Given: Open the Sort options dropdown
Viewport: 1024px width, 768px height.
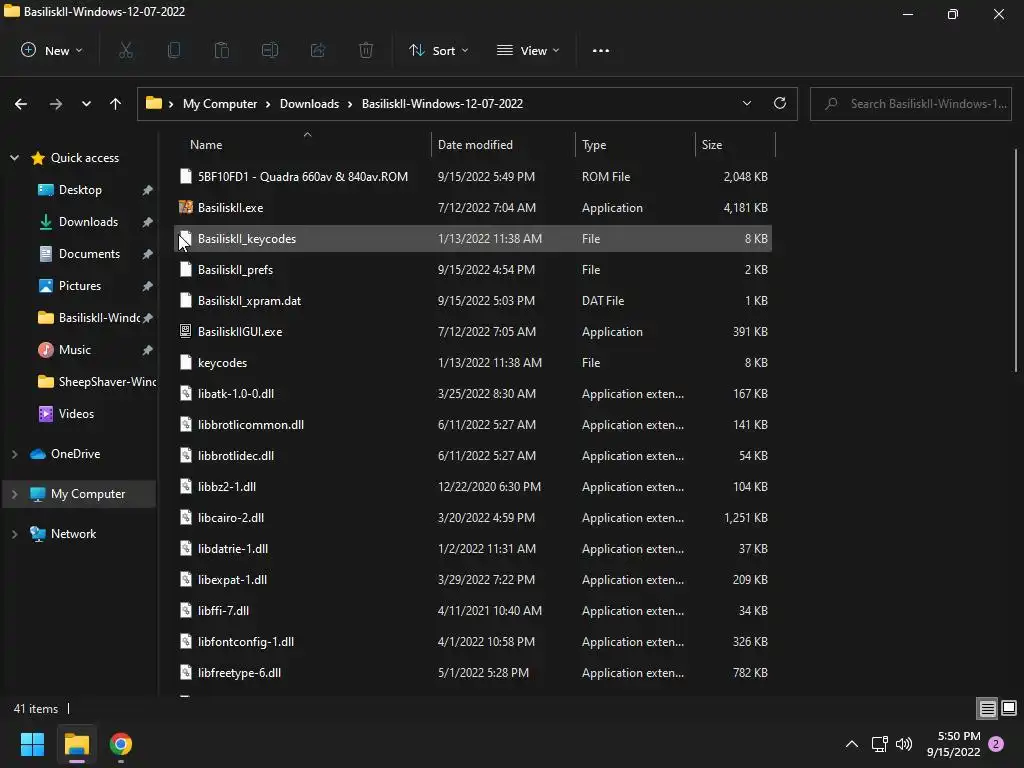Looking at the screenshot, I should pyautogui.click(x=438, y=50).
